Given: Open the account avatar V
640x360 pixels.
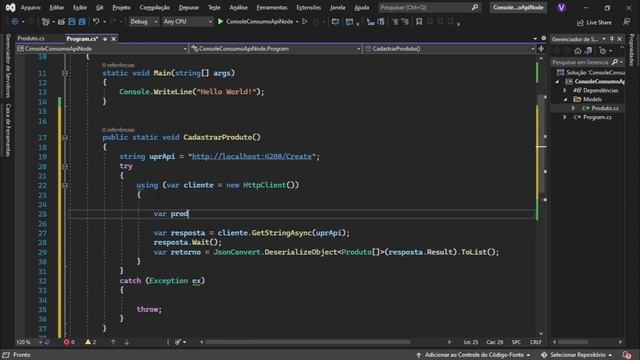Looking at the screenshot, I should pyautogui.click(x=561, y=7).
